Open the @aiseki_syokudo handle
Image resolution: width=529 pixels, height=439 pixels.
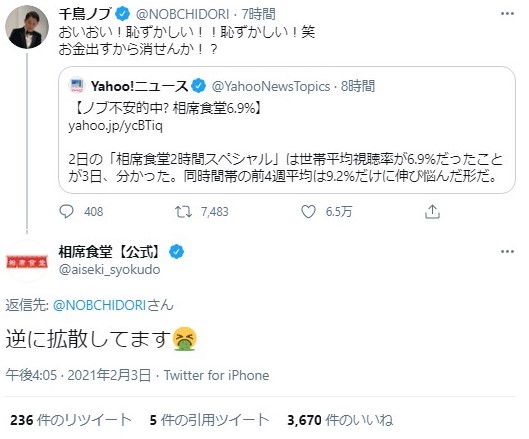tap(109, 270)
